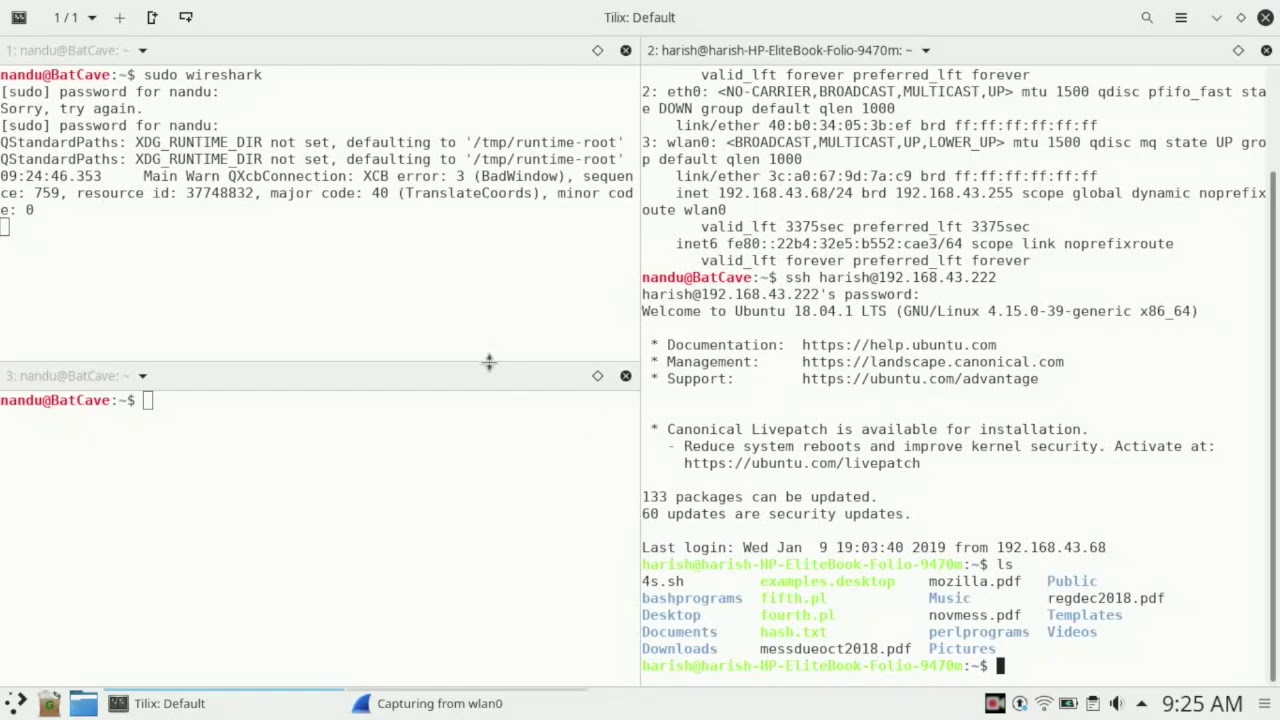Click messdueoct2018.pdf in the ls output
This screenshot has width=1280, height=720.
(835, 649)
